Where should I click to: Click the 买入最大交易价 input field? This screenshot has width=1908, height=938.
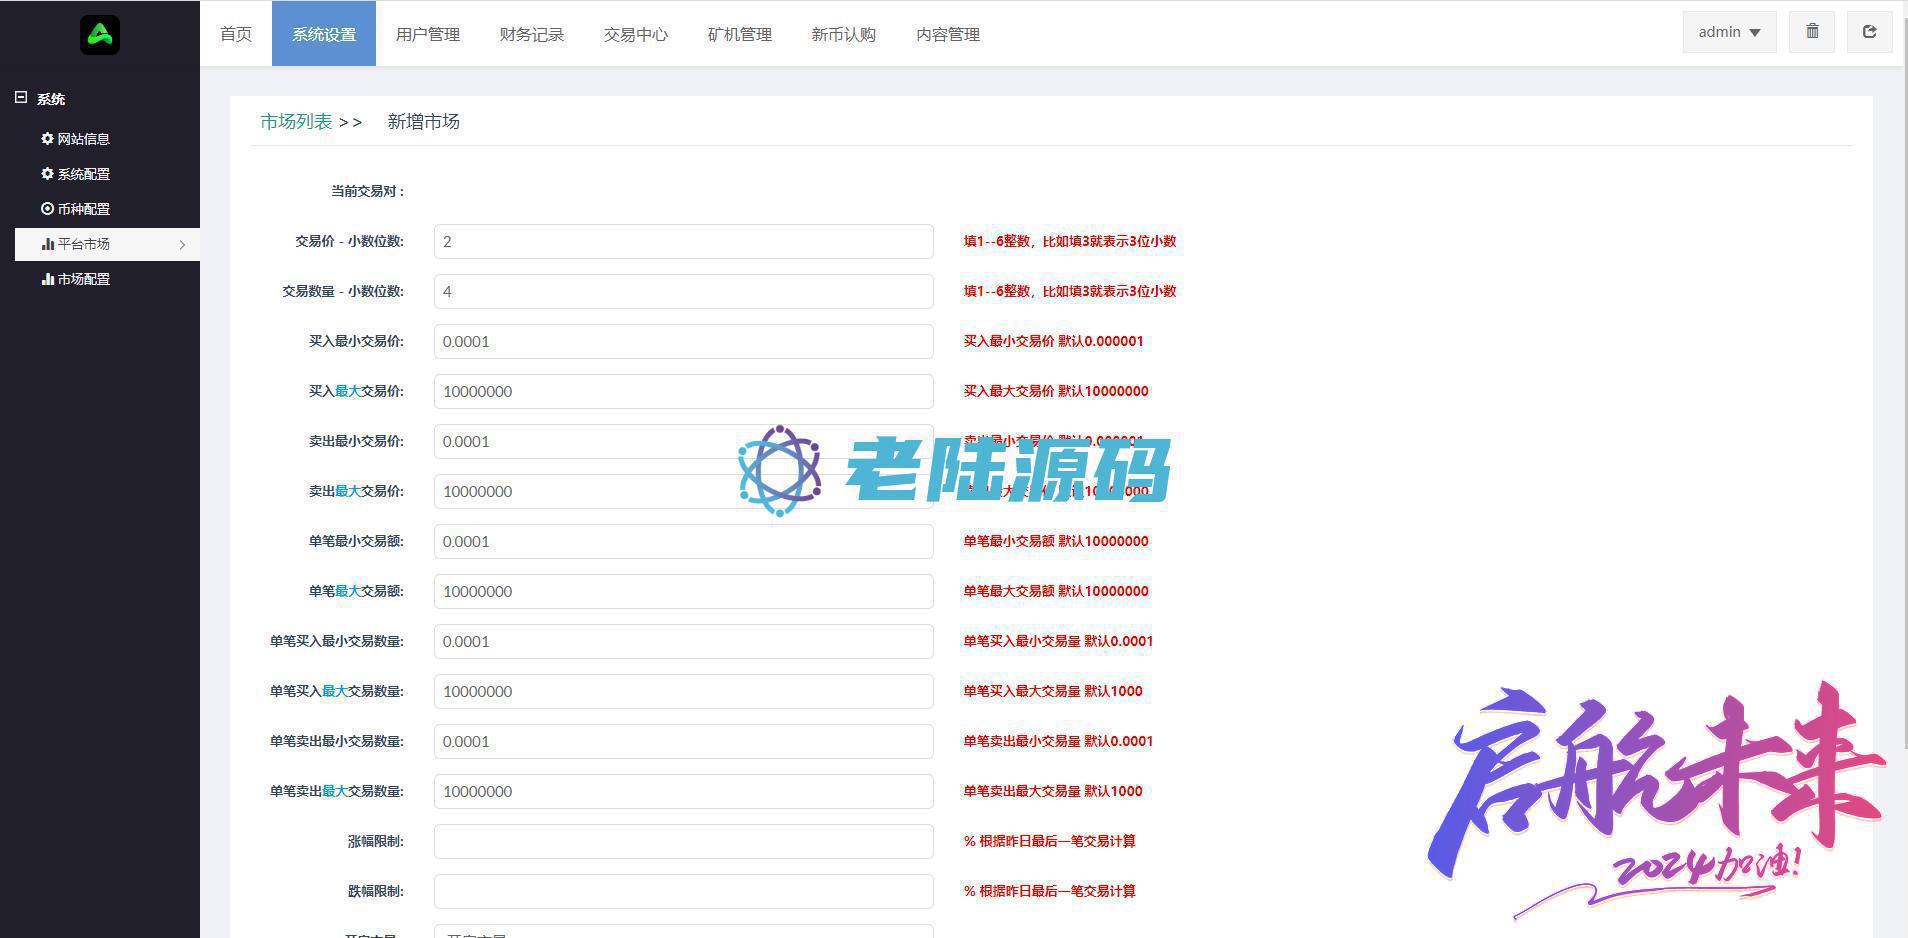(x=684, y=391)
